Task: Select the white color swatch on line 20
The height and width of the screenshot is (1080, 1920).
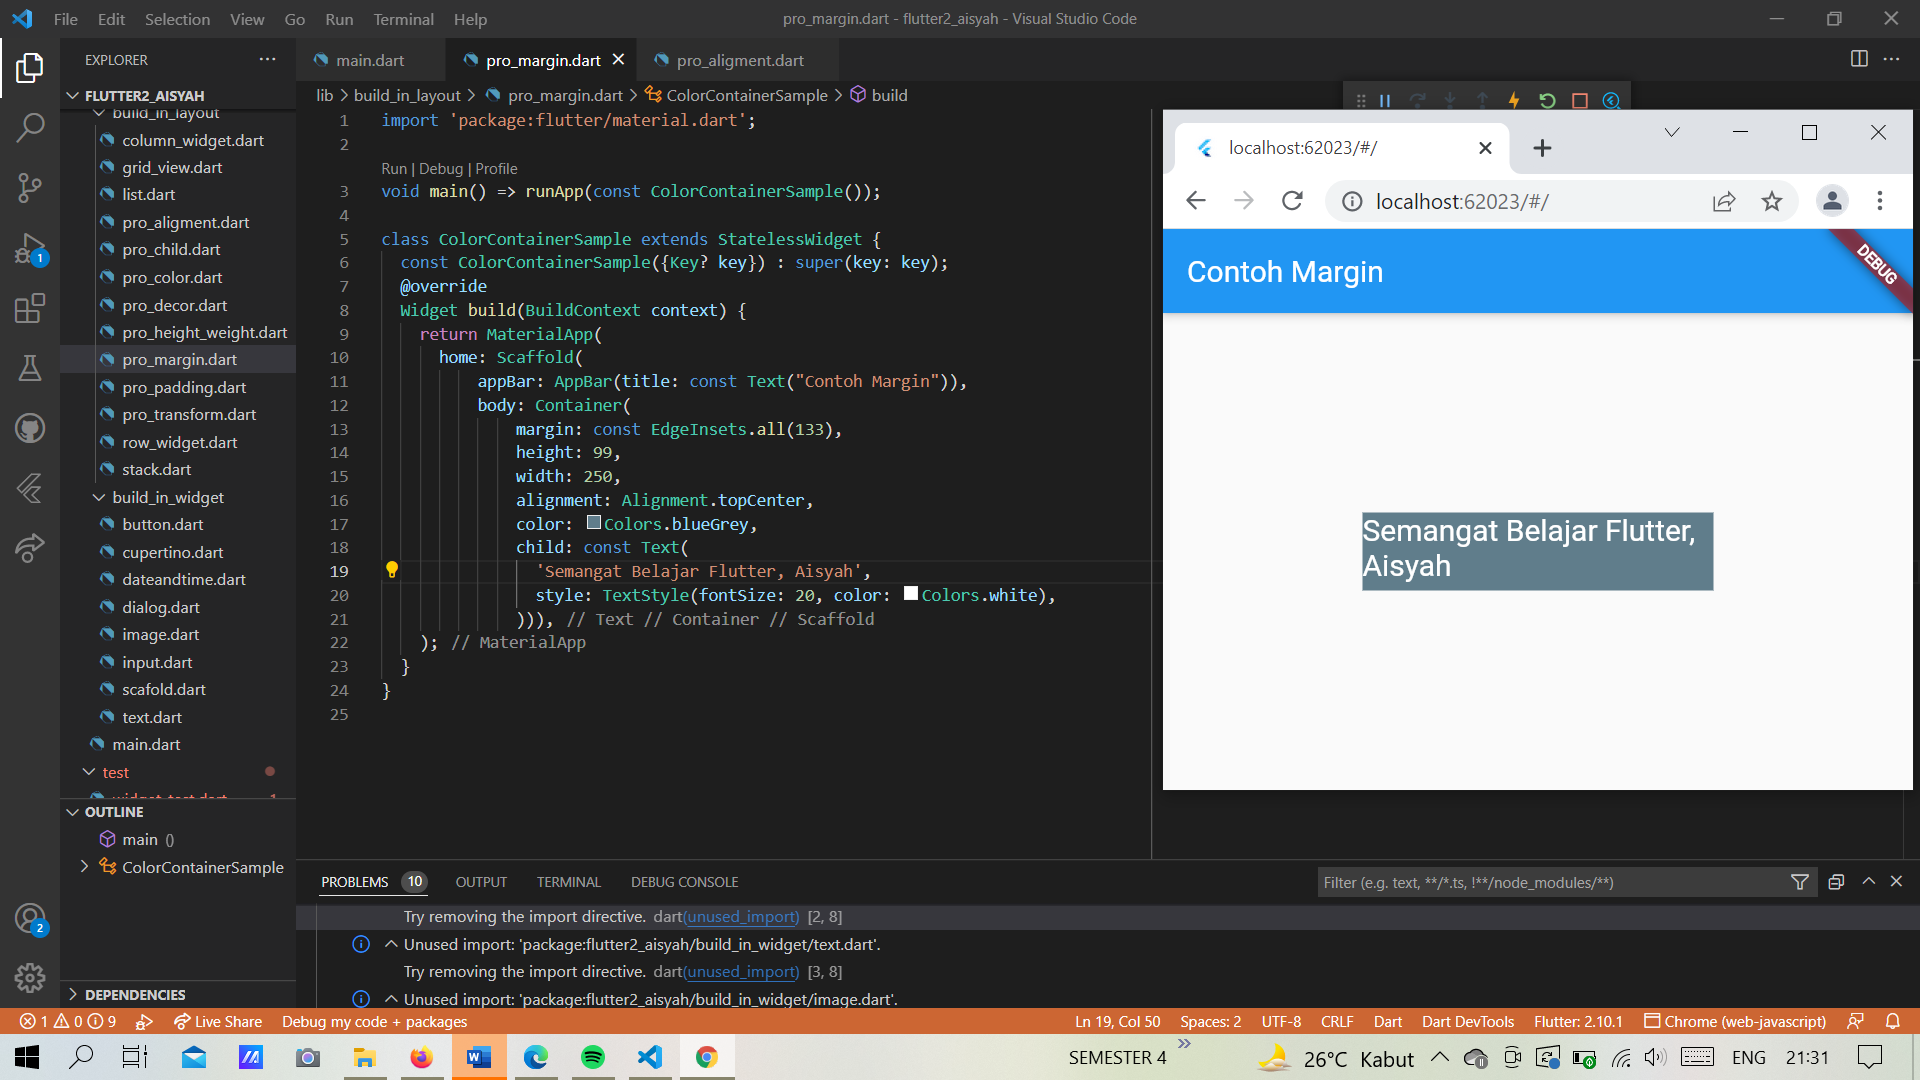Action: 910,593
